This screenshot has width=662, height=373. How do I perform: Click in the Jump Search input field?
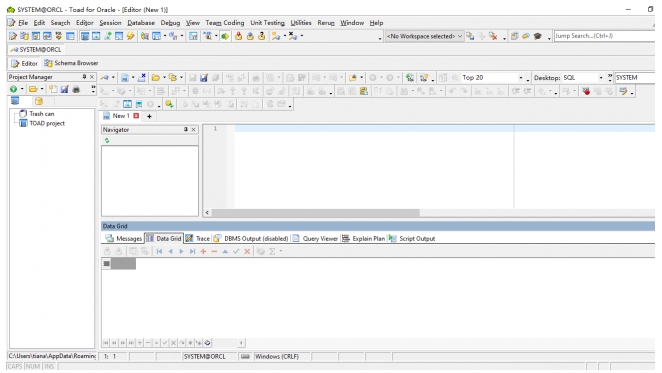click(x=605, y=36)
